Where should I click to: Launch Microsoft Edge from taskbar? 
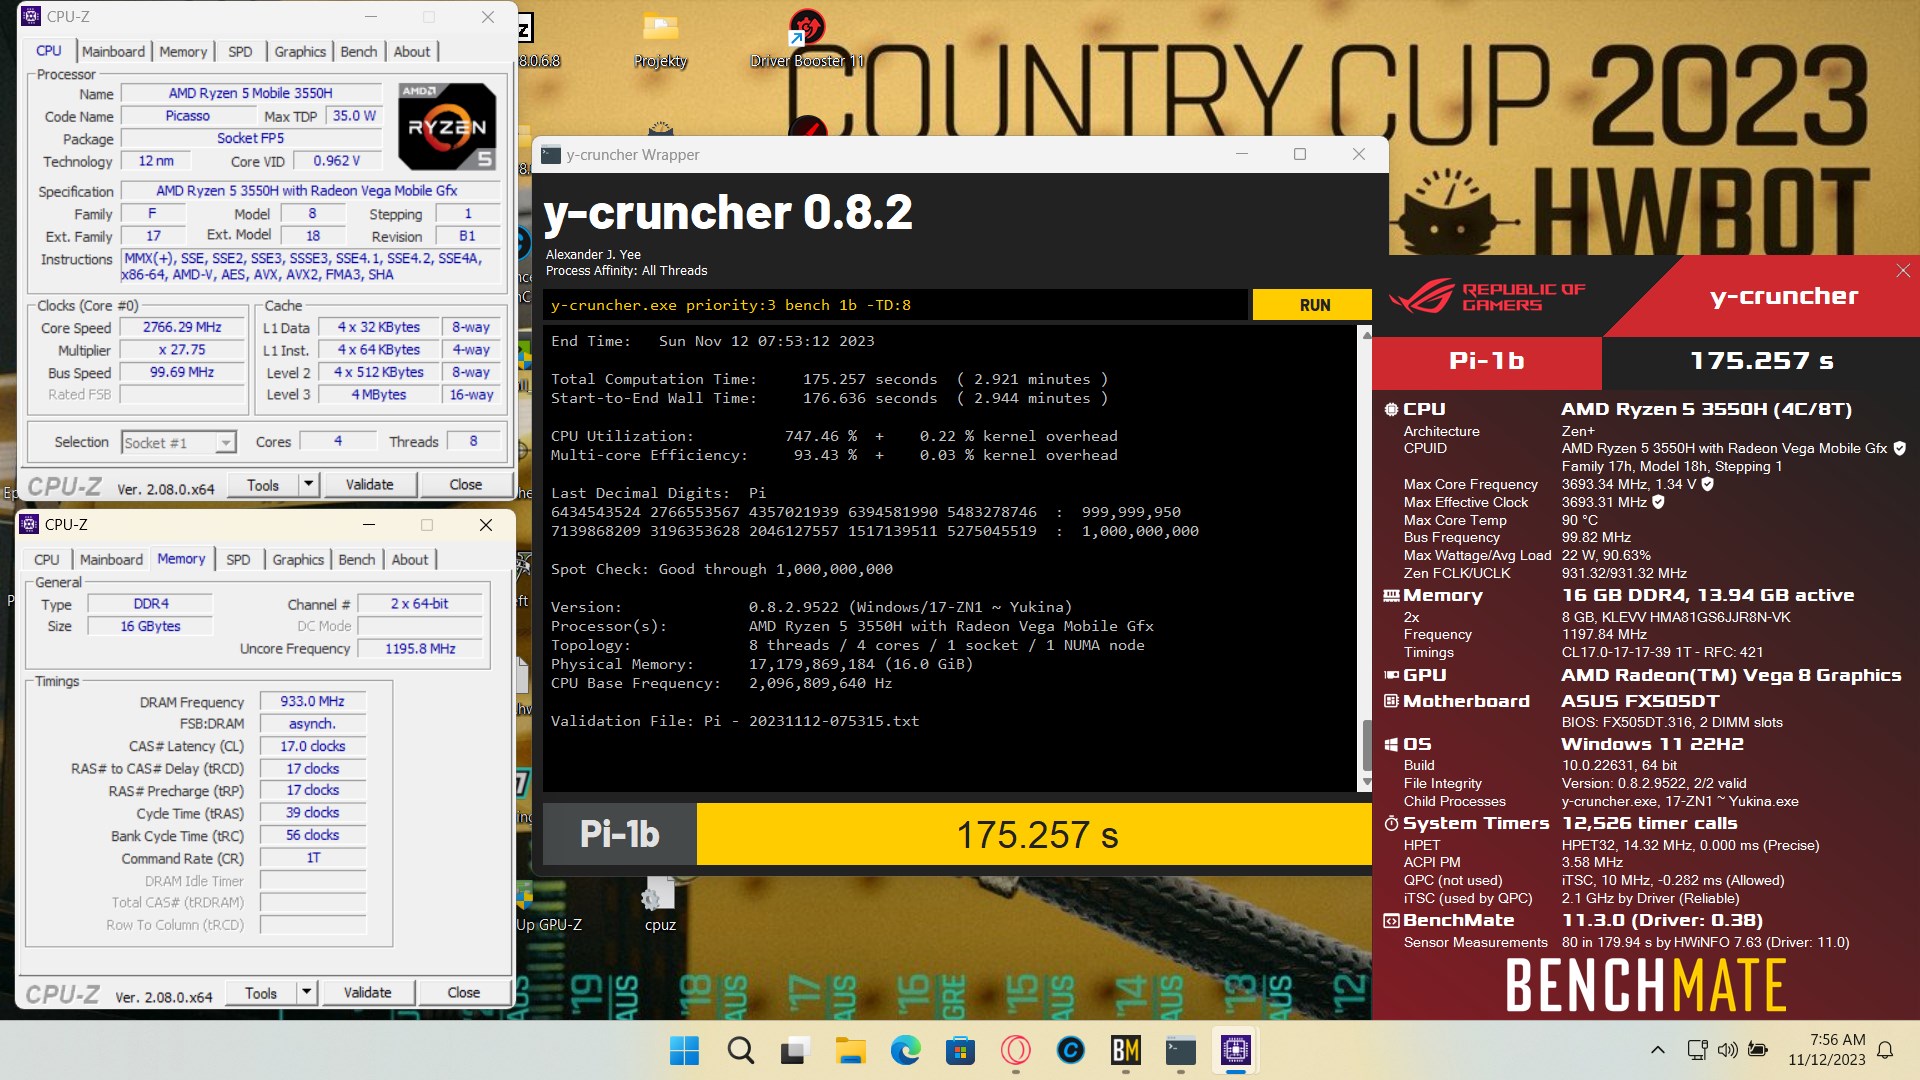[906, 1050]
